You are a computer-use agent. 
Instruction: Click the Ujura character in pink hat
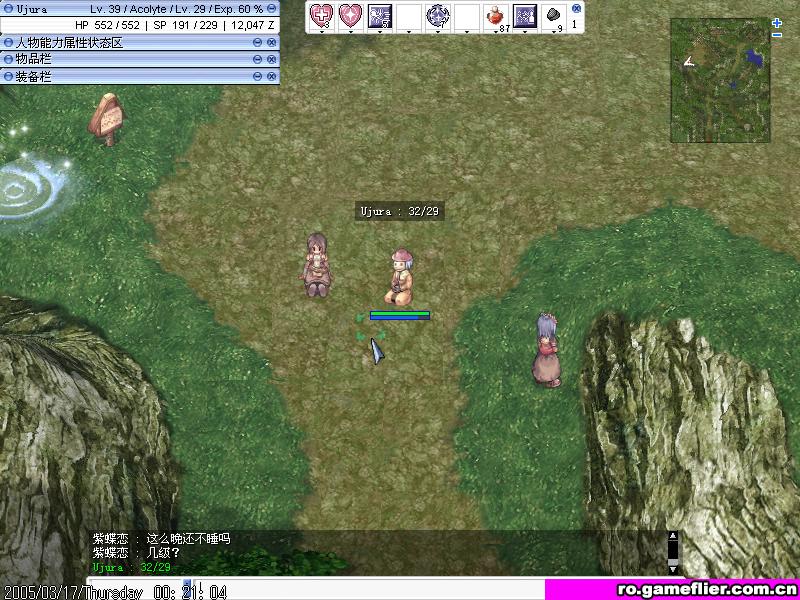pyautogui.click(x=401, y=277)
